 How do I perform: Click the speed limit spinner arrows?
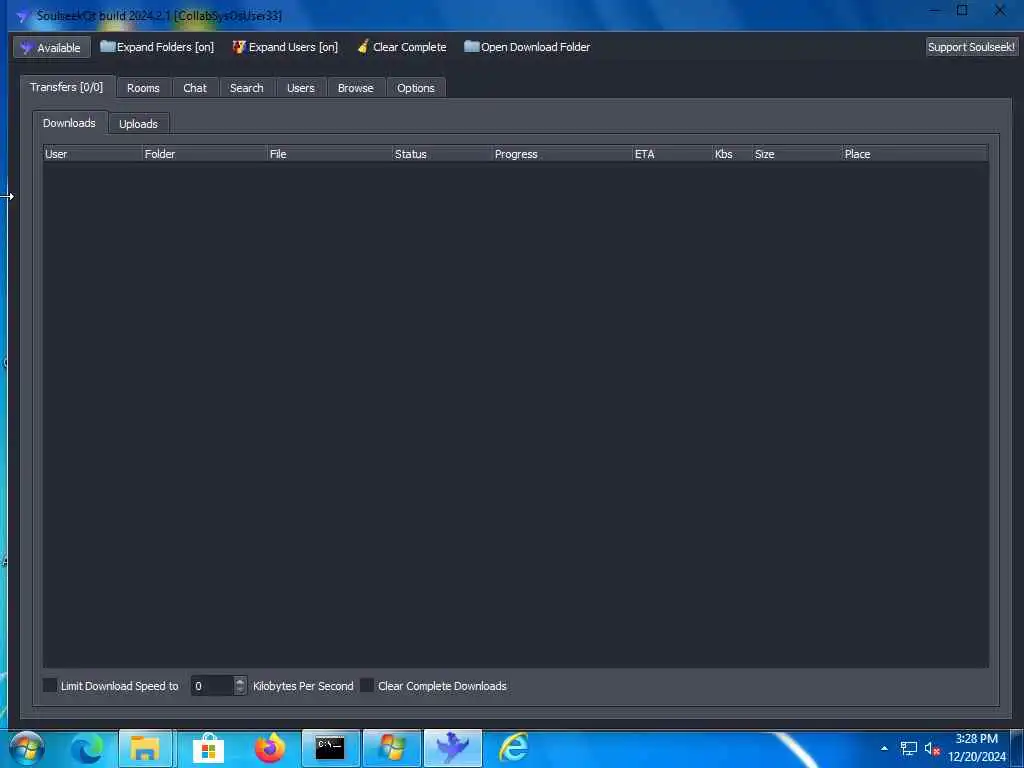point(240,686)
